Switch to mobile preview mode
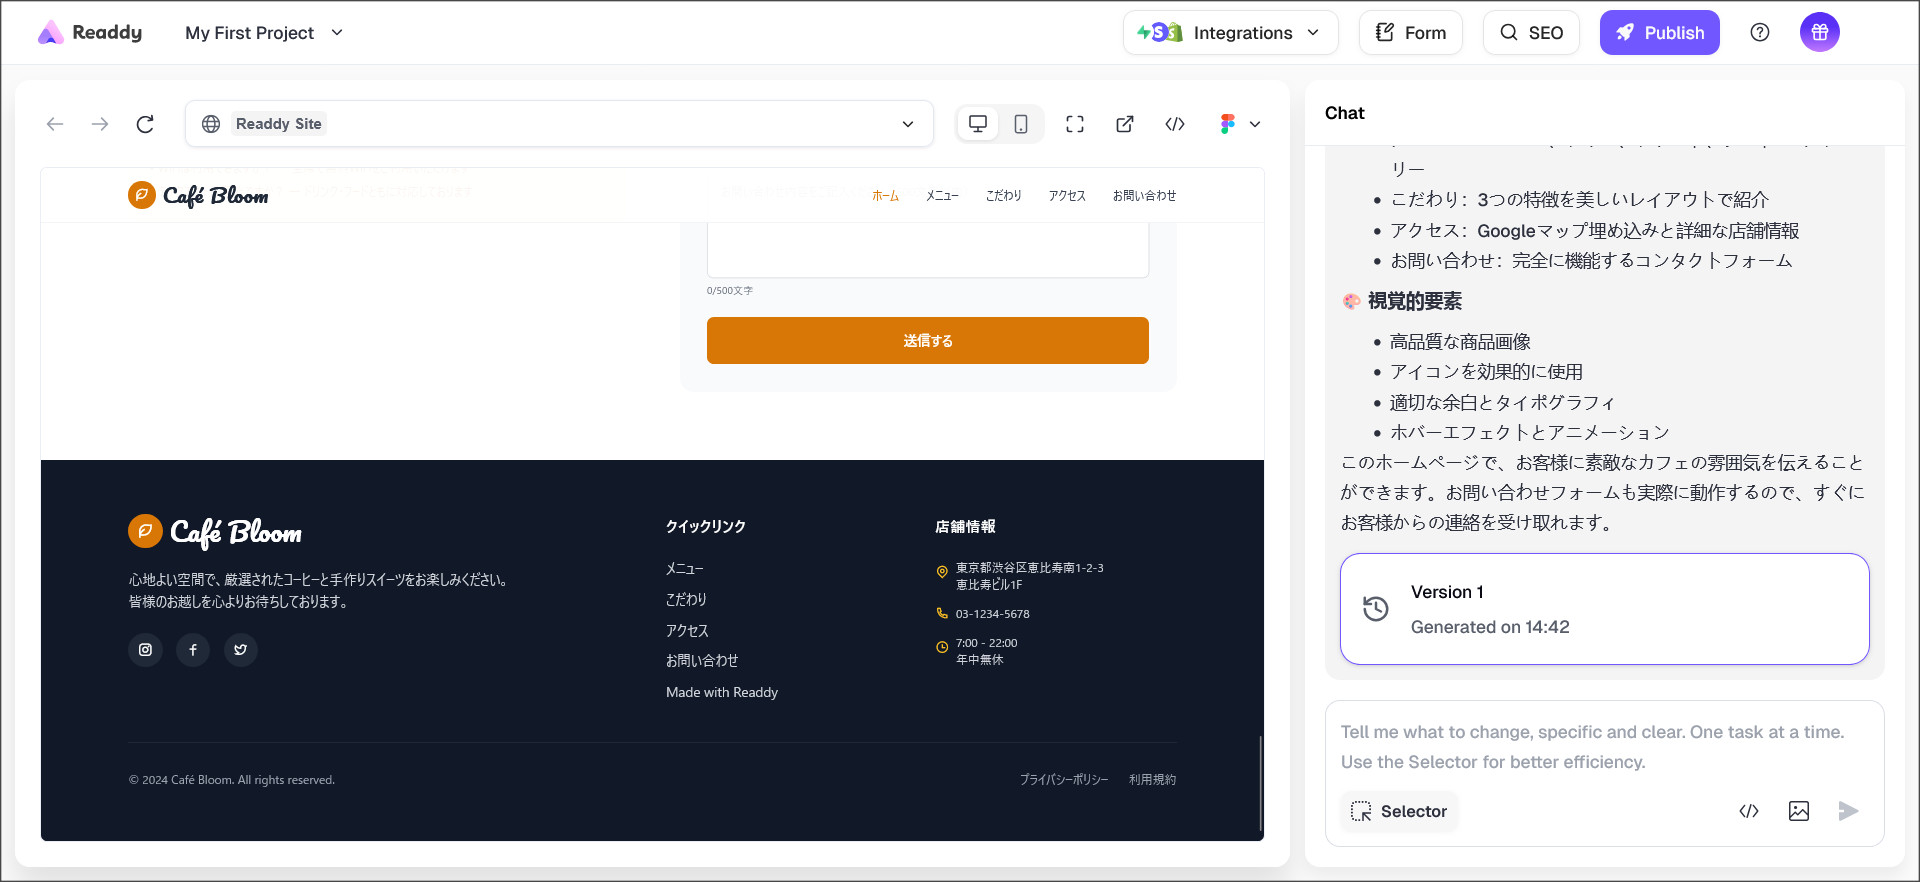The height and width of the screenshot is (882, 1920). pyautogui.click(x=1021, y=124)
